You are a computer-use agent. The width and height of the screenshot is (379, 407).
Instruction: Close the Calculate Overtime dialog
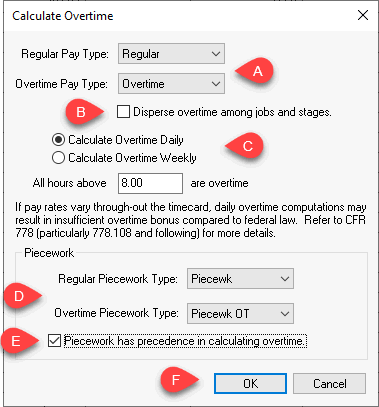(363, 15)
